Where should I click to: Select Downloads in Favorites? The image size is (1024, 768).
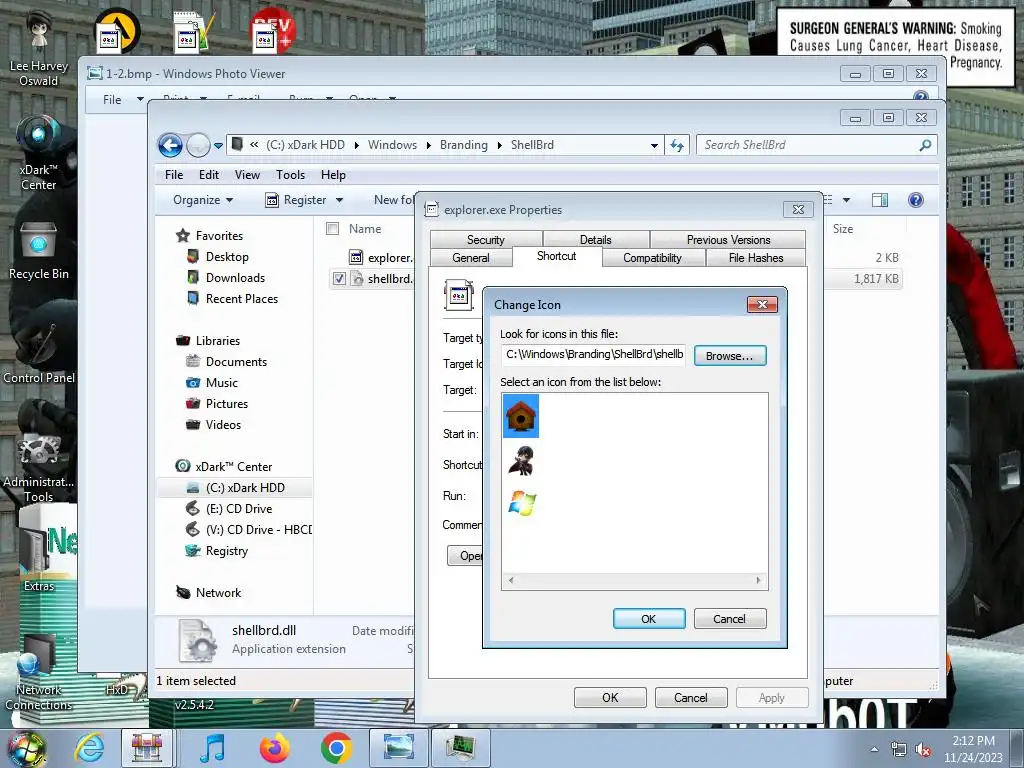[x=234, y=278]
